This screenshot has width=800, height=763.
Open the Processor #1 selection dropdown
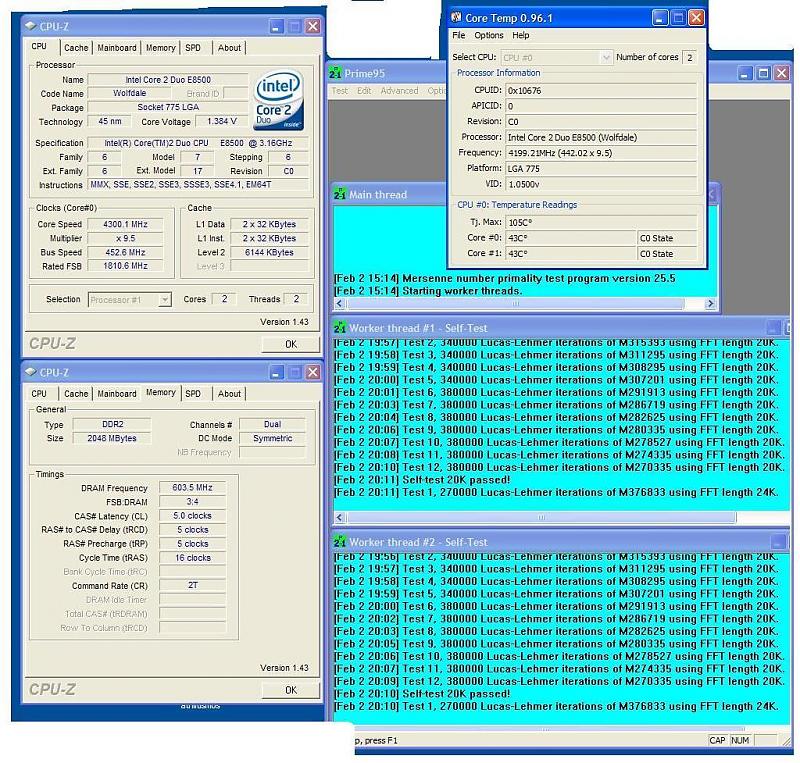(164, 300)
